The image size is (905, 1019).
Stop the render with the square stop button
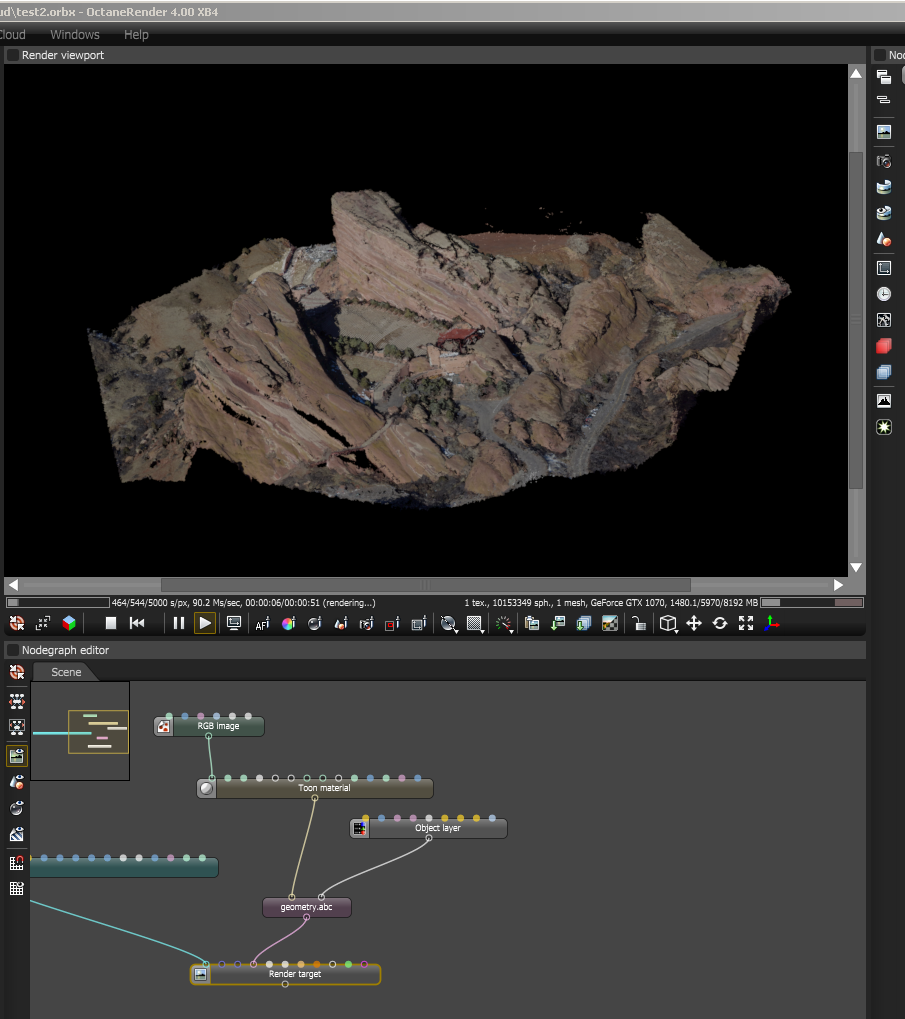(x=111, y=623)
